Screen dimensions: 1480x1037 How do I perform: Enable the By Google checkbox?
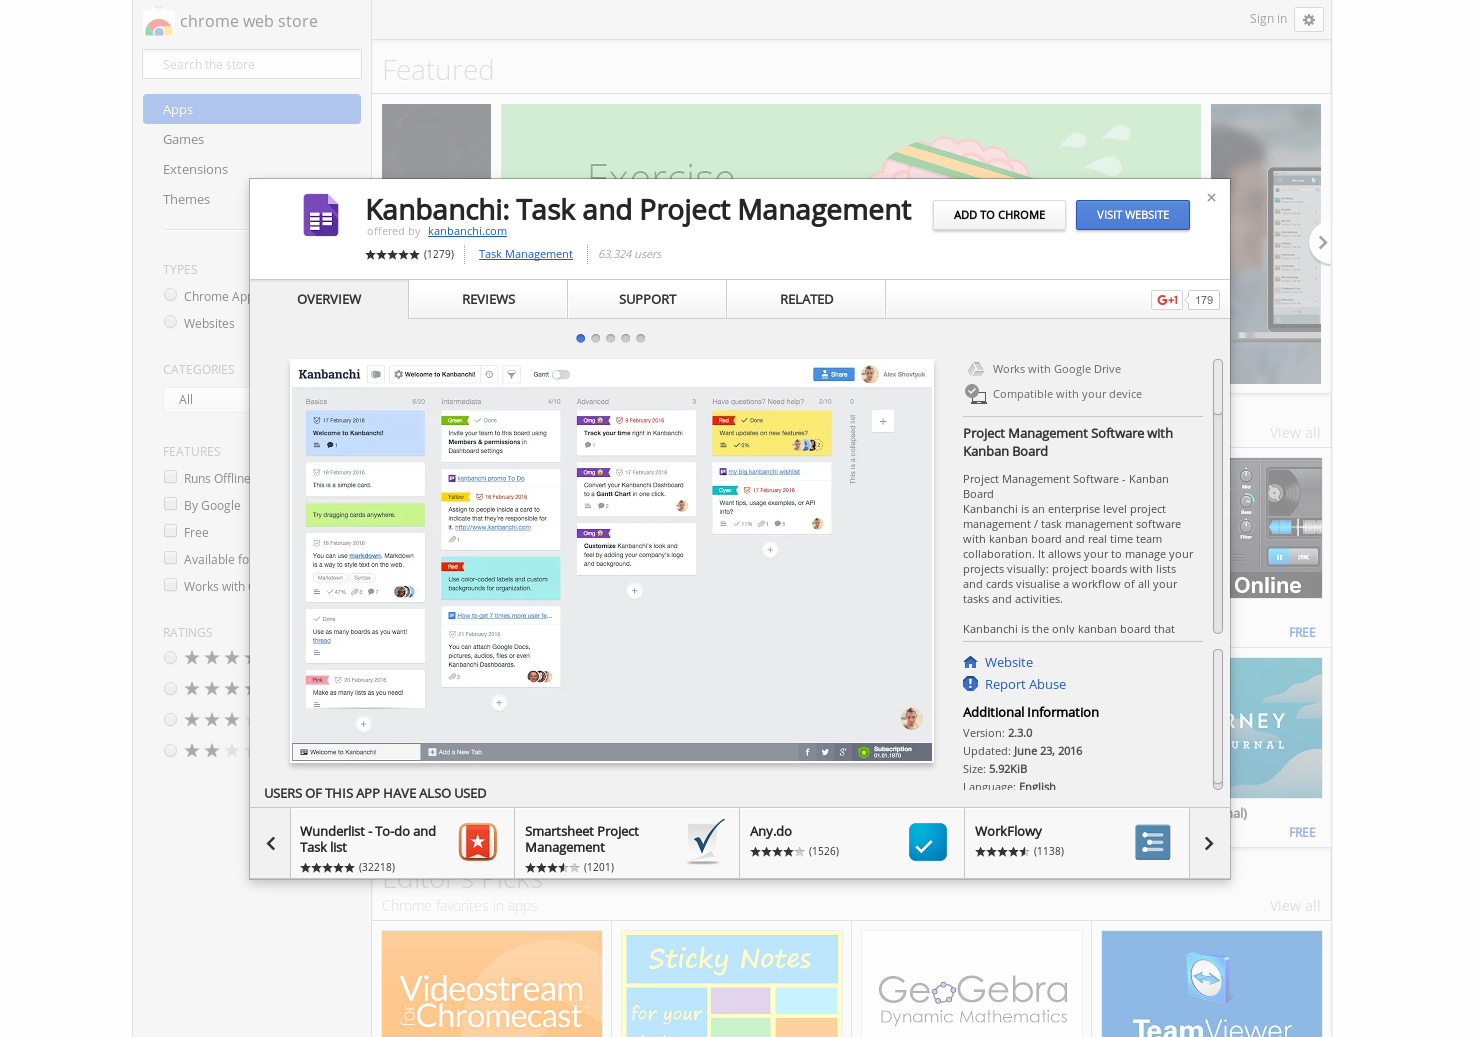[171, 505]
